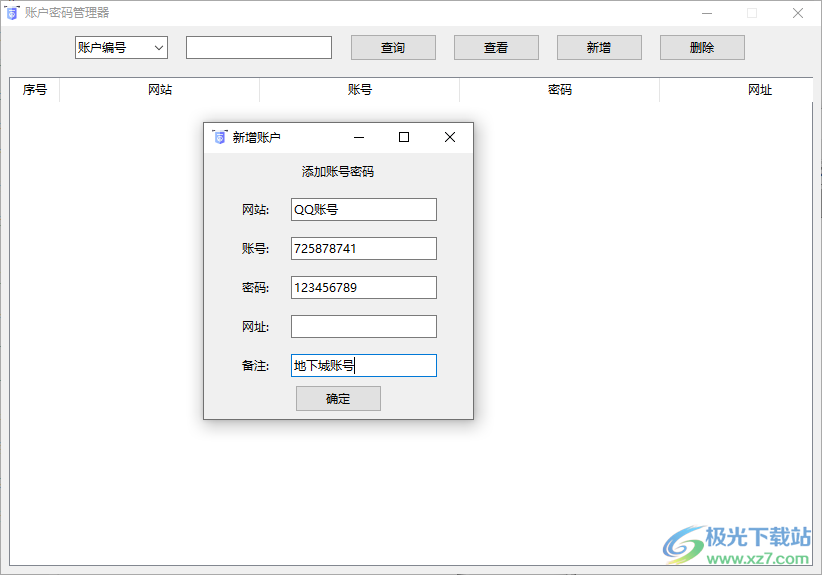Select the 网站 column header
Image resolution: width=822 pixels, height=575 pixels.
coord(160,90)
